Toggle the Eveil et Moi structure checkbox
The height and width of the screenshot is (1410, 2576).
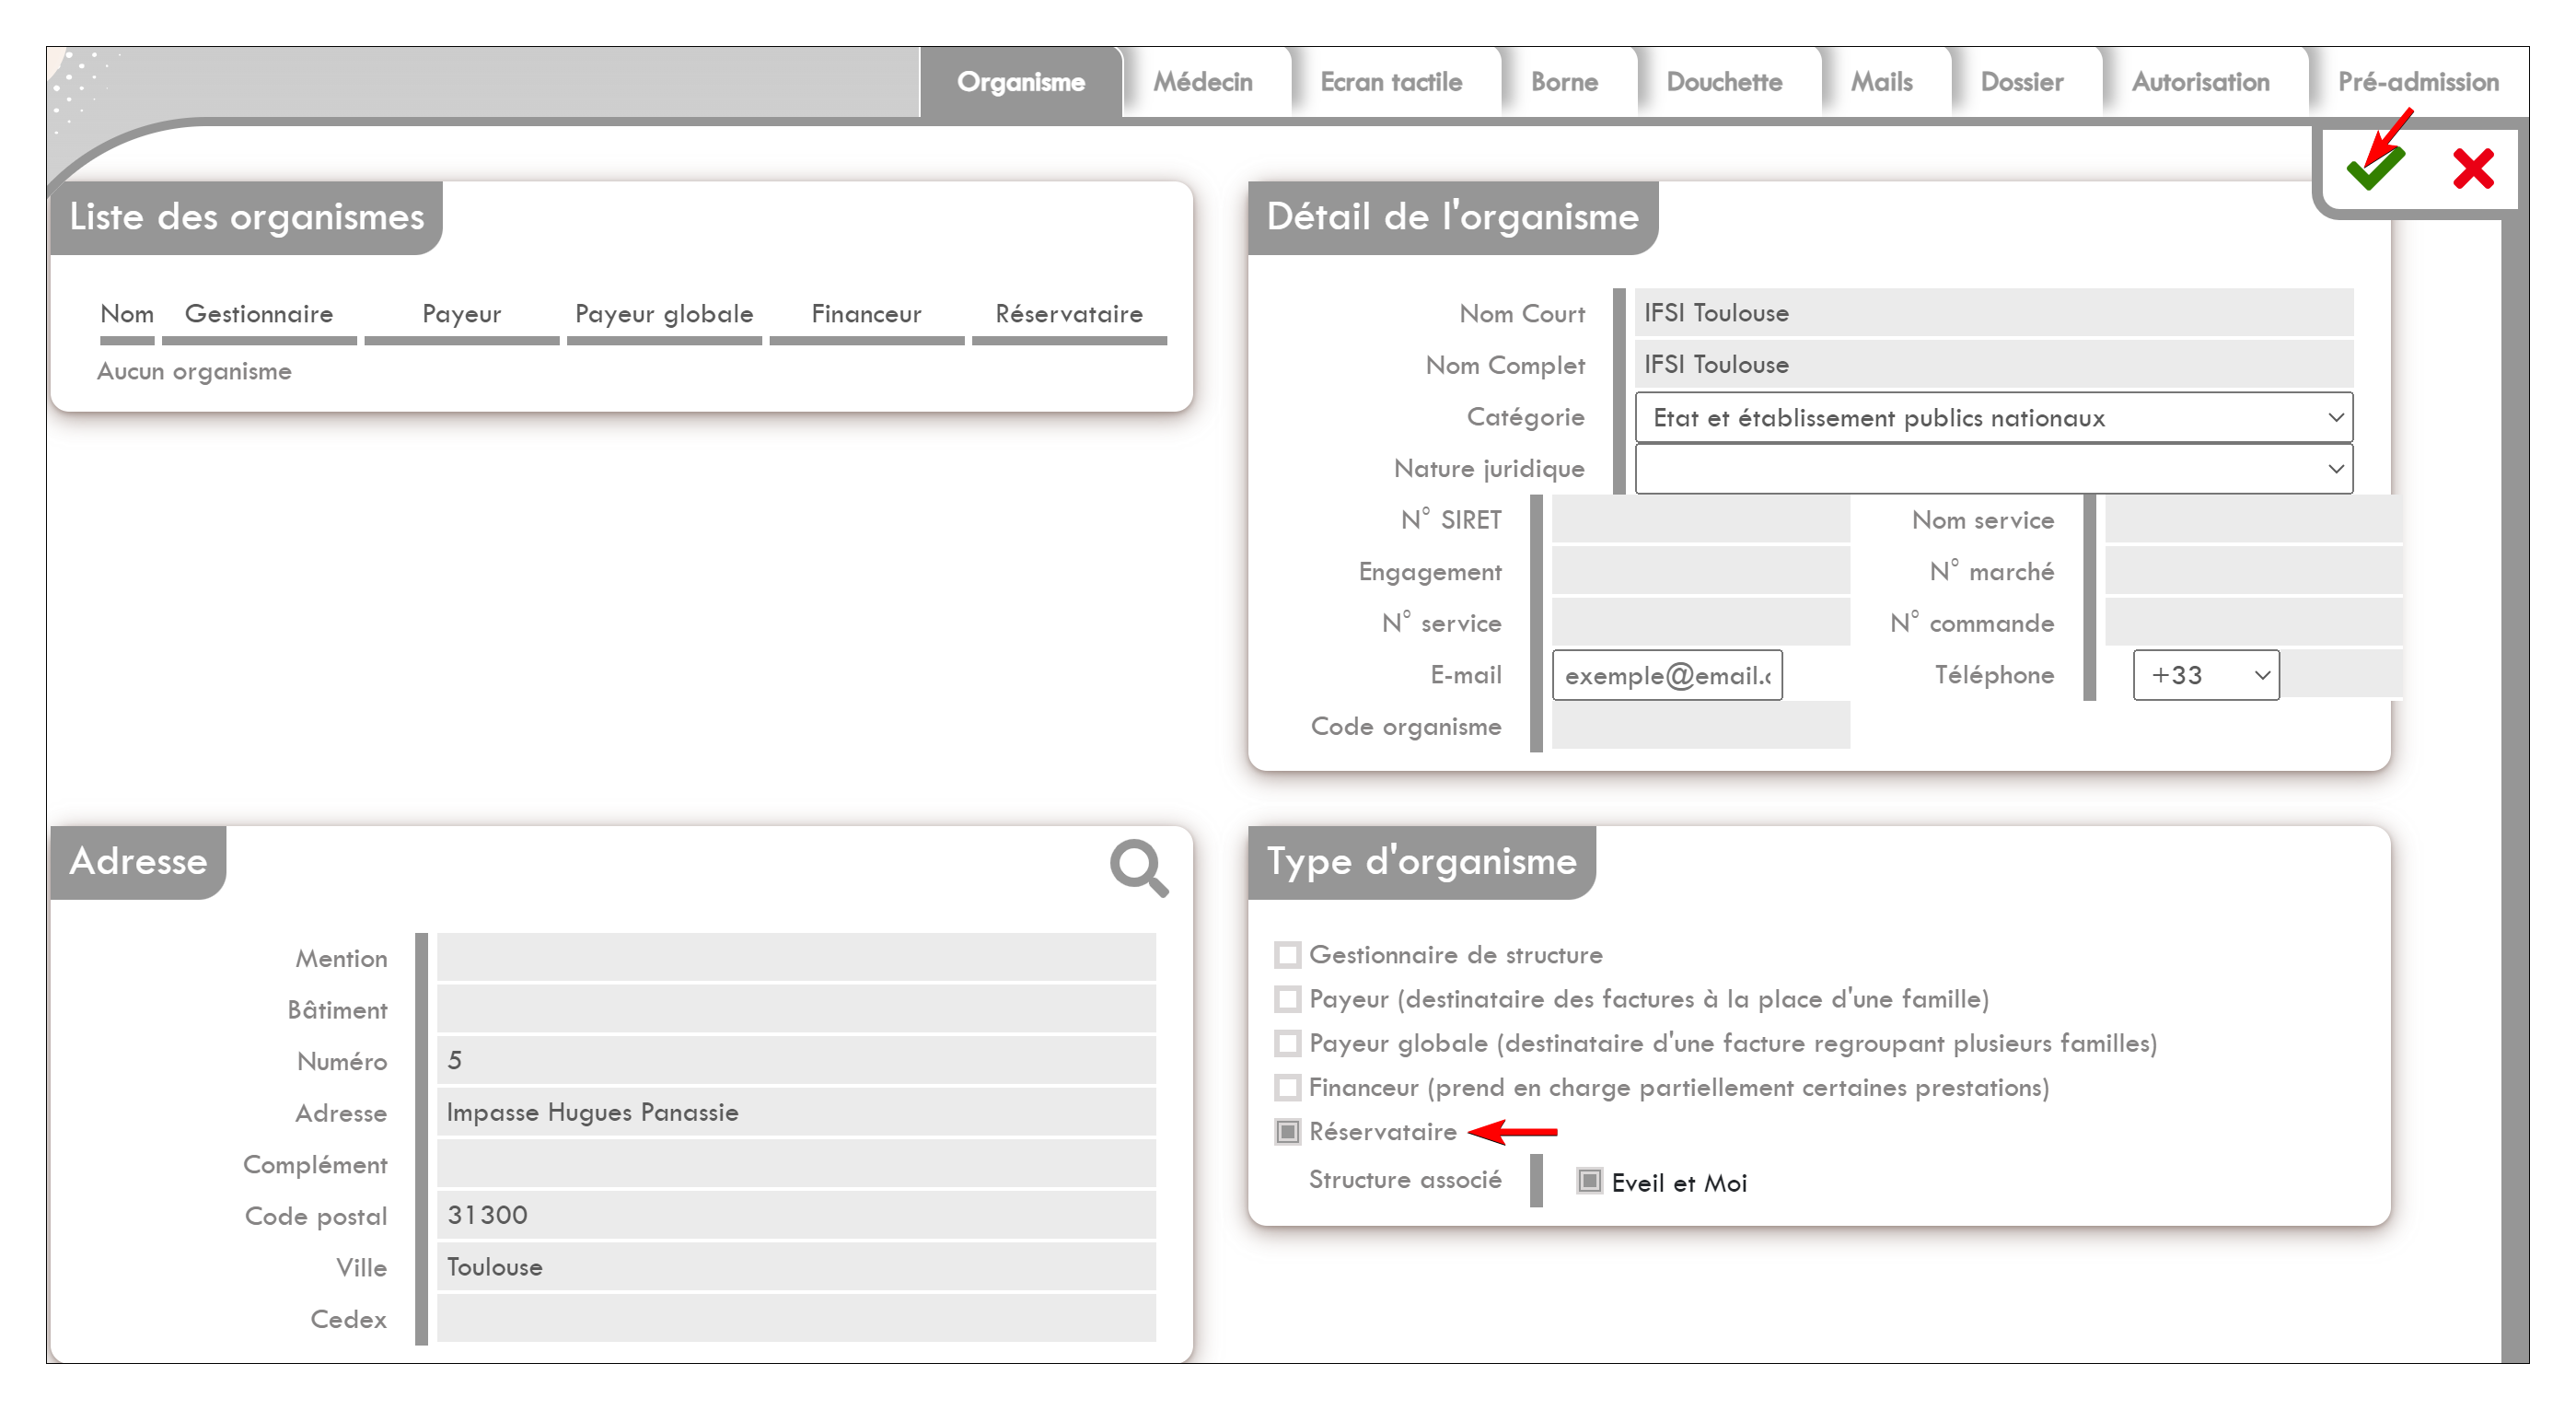[x=1589, y=1181]
